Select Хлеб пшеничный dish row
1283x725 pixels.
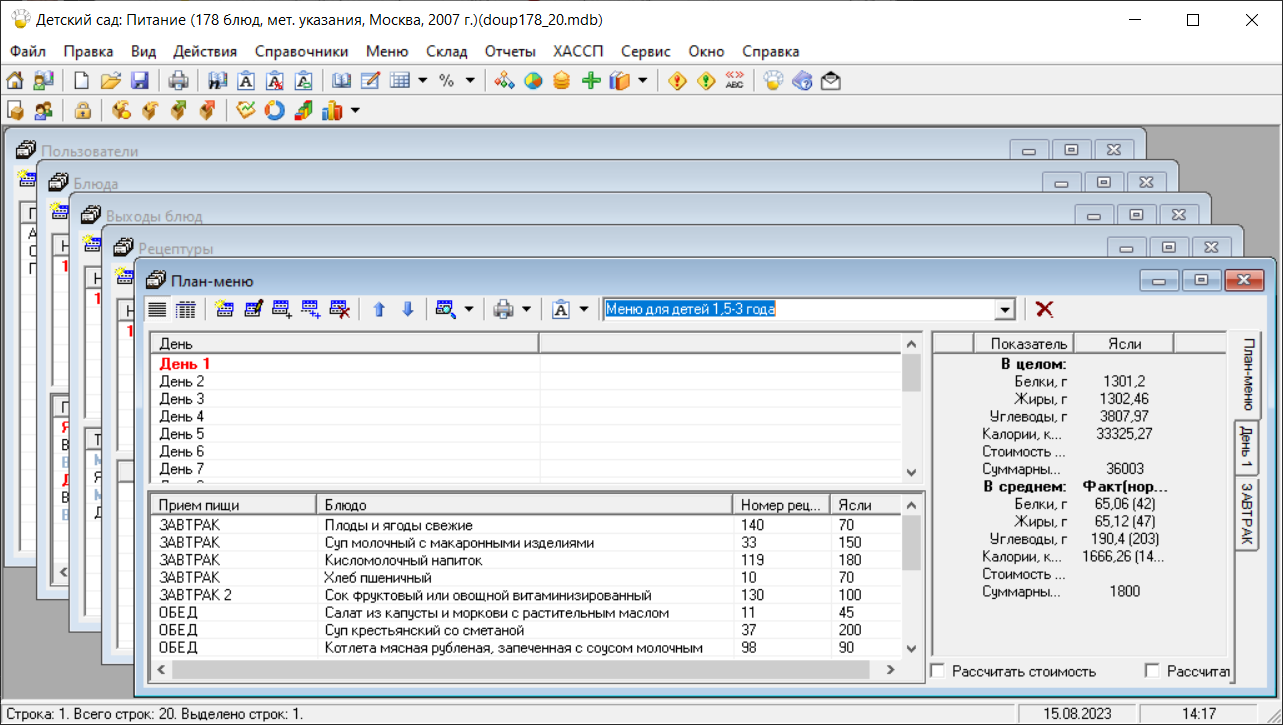[x=527, y=578]
